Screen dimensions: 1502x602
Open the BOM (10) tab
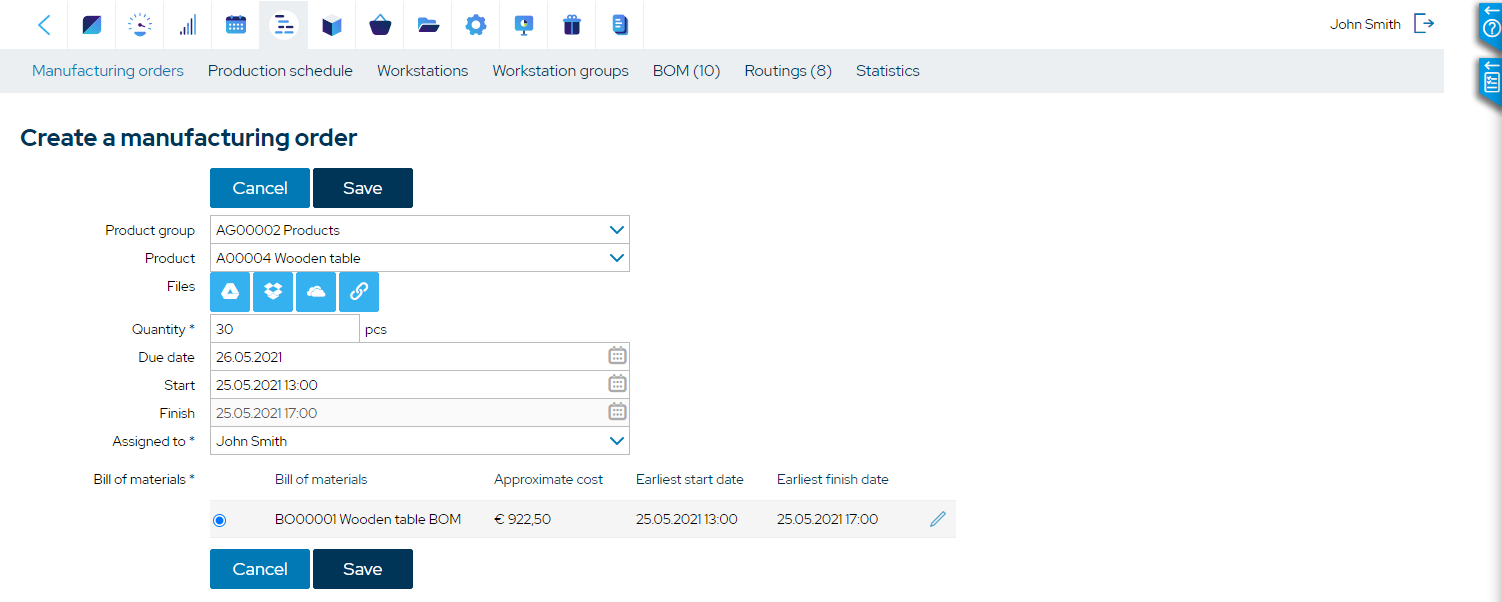(686, 71)
